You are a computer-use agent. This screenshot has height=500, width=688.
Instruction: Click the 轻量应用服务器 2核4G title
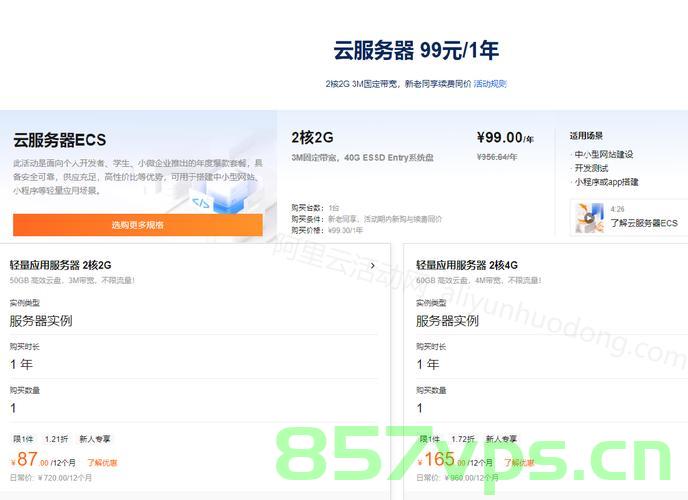[467, 265]
